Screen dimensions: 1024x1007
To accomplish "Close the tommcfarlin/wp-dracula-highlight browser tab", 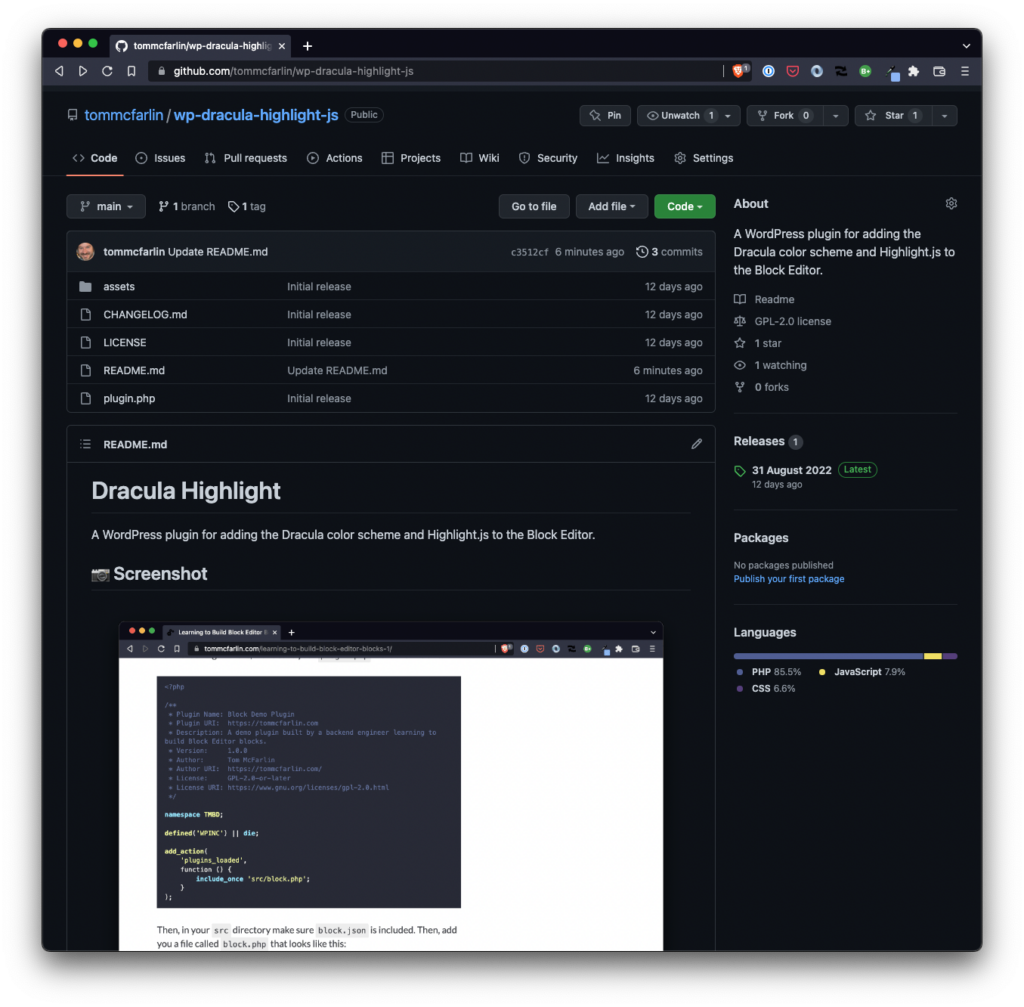I will pos(281,46).
